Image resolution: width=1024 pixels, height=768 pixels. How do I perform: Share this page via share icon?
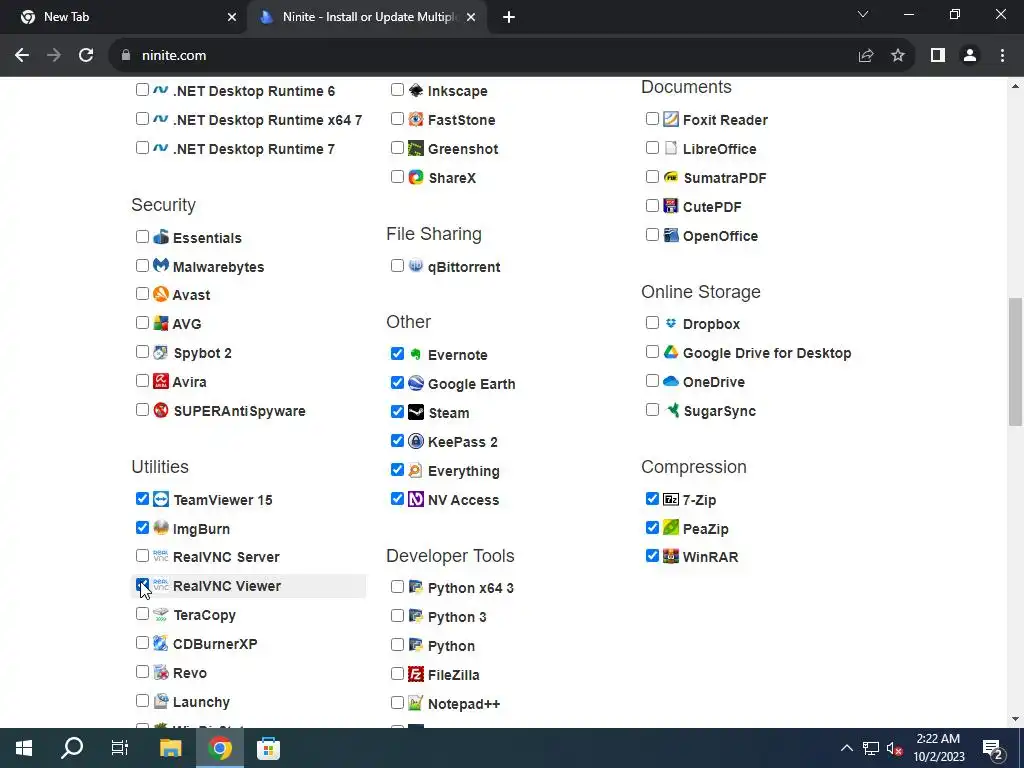coord(866,56)
